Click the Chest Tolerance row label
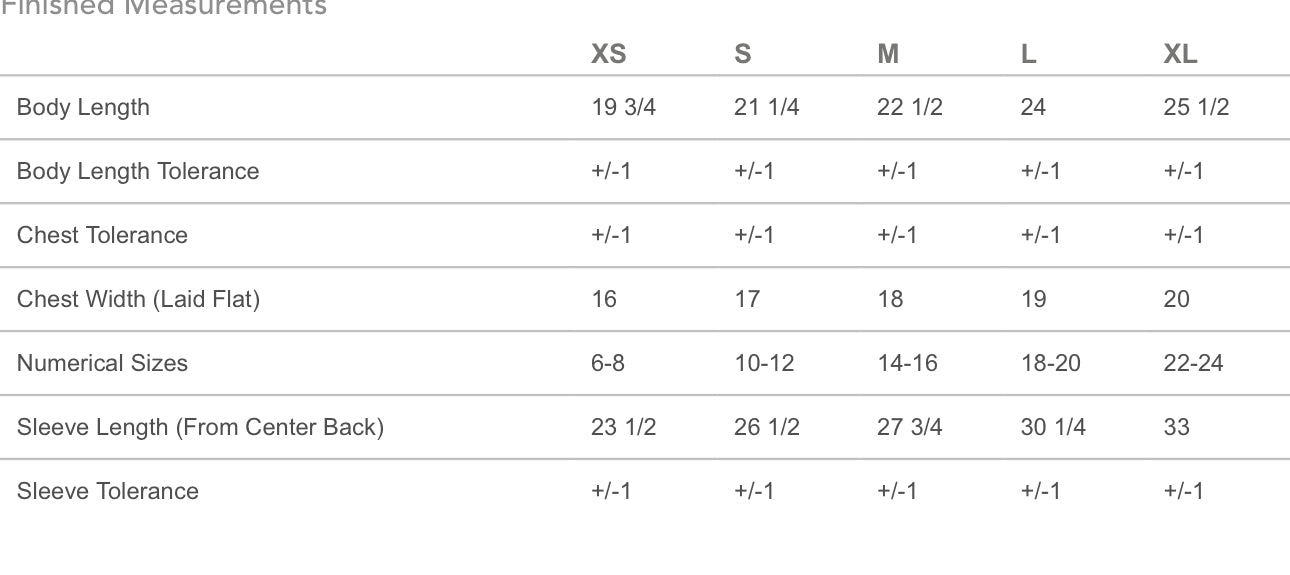The width and height of the screenshot is (1290, 575). pyautogui.click(x=102, y=235)
